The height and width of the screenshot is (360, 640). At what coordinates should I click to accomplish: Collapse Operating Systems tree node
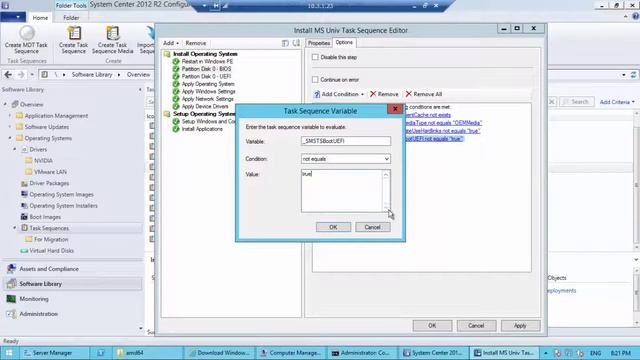pos(10,138)
